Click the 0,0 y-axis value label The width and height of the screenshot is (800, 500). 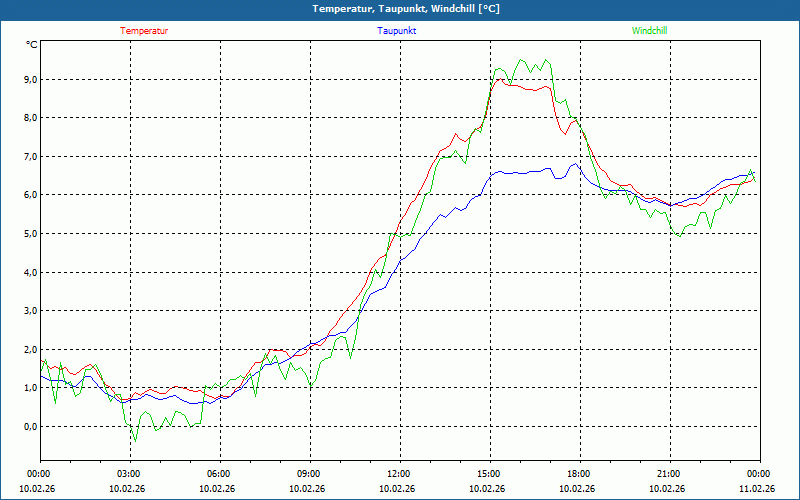30,427
